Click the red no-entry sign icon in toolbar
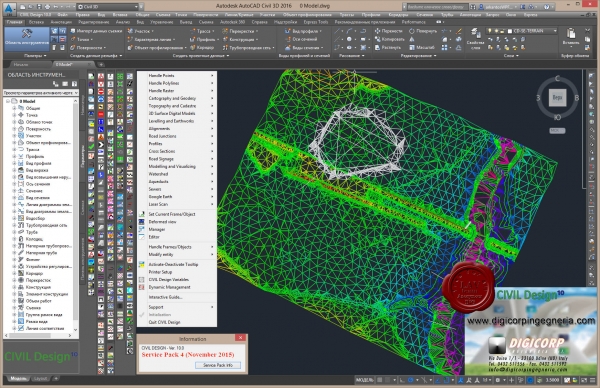Image resolution: width=600 pixels, height=388 pixels. point(101,91)
